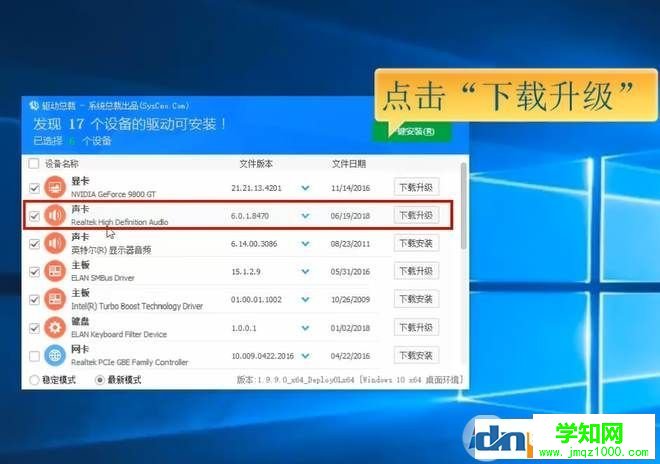Uncheck the Realtek High Definition Audio checkbox
Viewport: 660px width, 464px height.
34,216
